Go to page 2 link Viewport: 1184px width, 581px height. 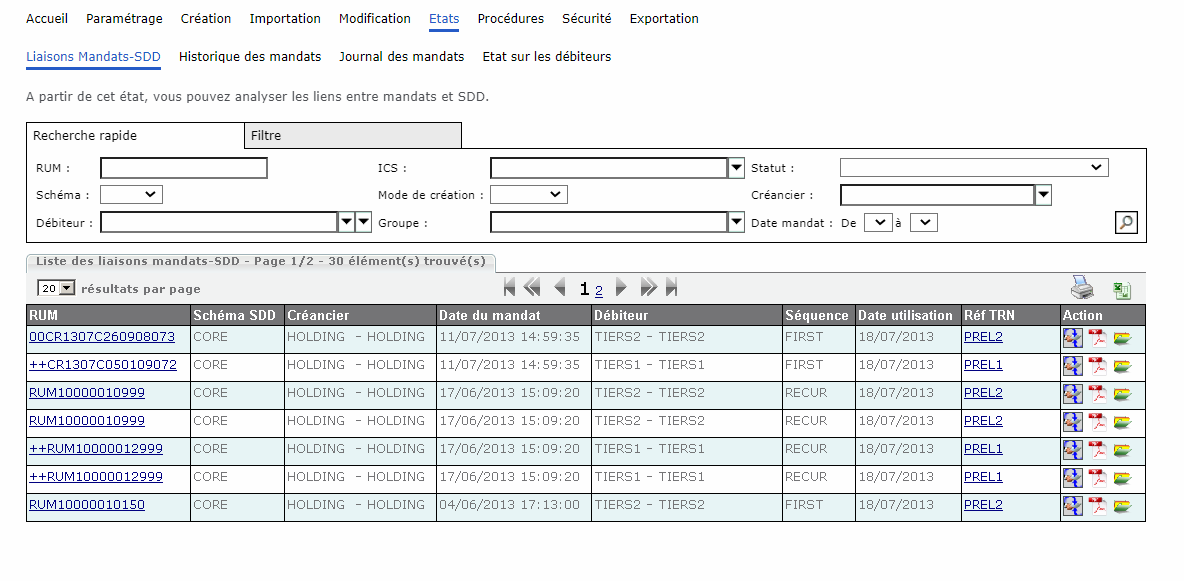[x=599, y=291]
